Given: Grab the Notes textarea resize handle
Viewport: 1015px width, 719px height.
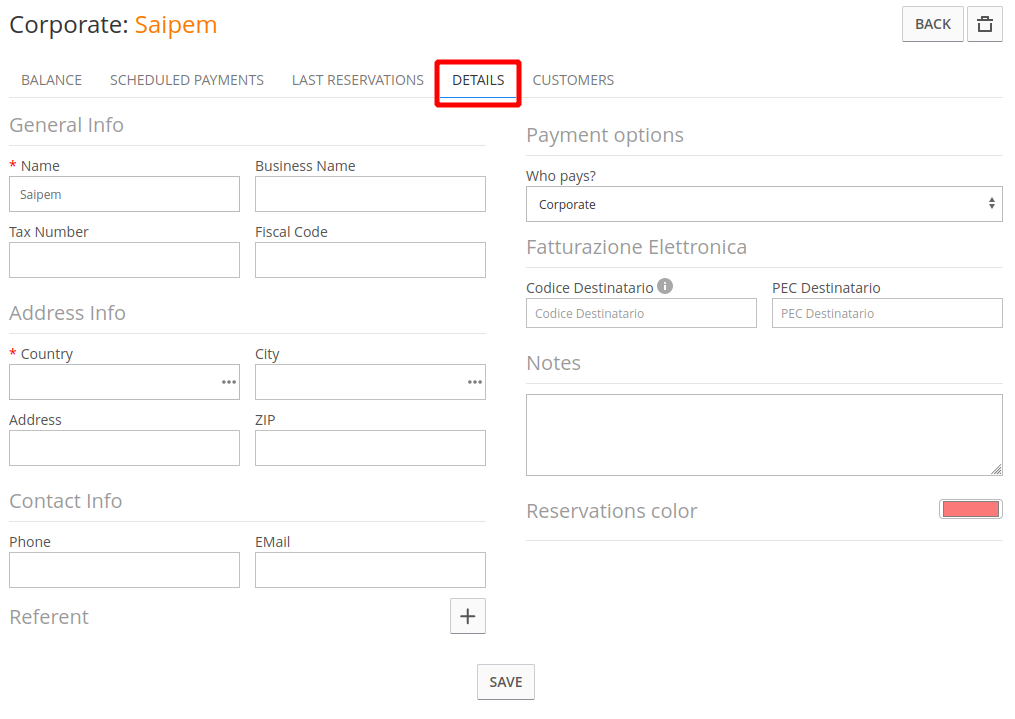Looking at the screenshot, I should (996, 469).
